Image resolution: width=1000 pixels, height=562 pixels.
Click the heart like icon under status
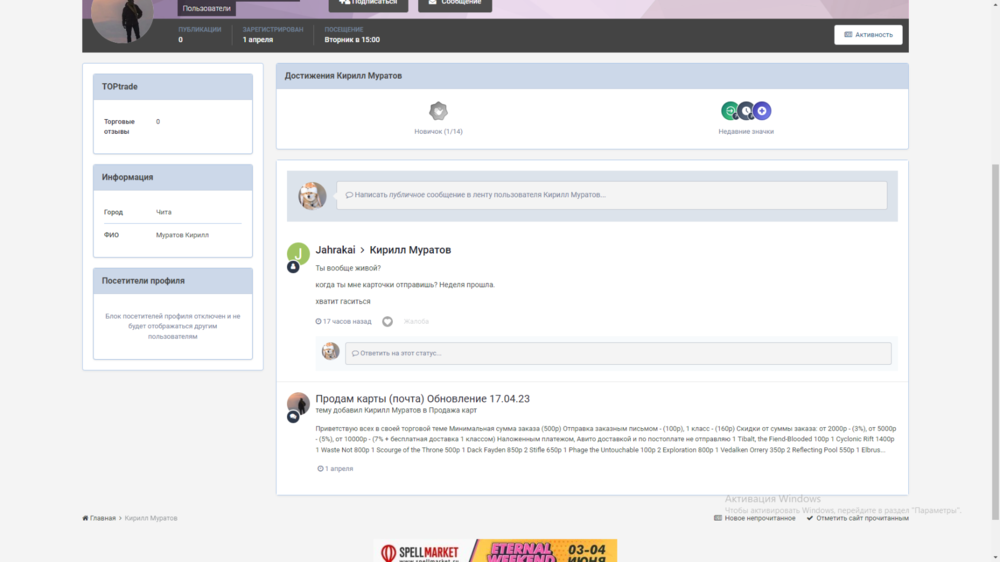[x=387, y=322]
